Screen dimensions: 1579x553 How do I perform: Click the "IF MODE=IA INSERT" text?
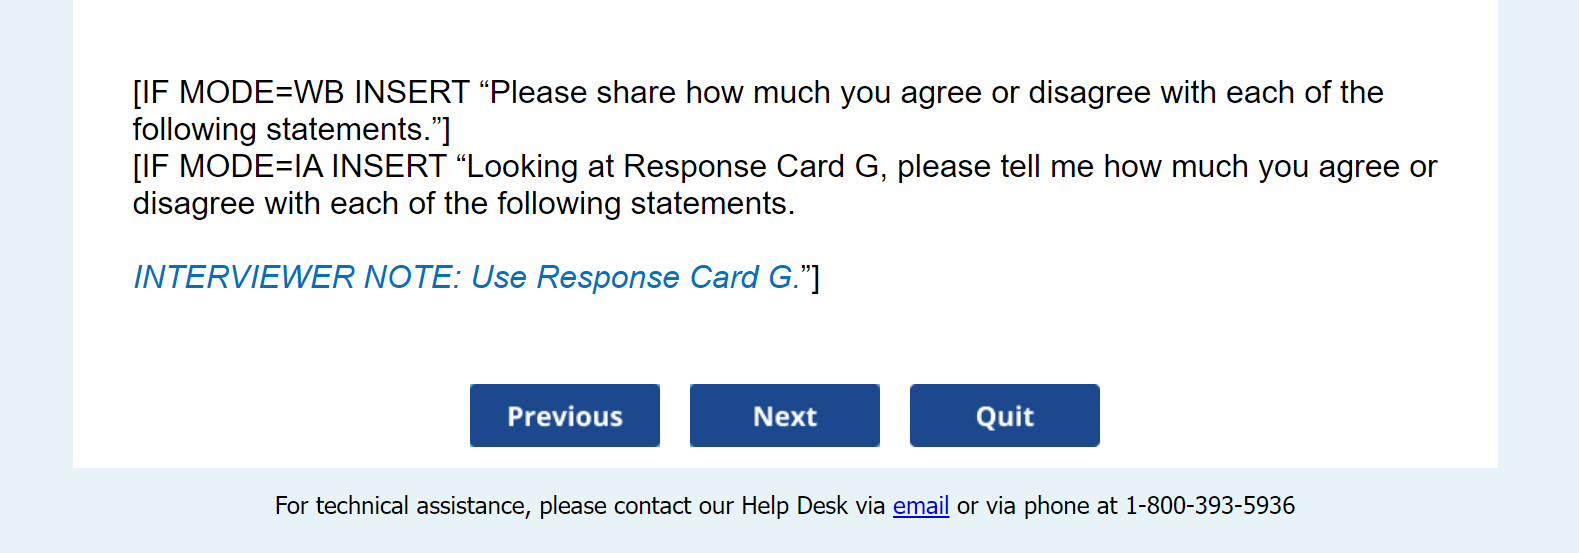click(292, 166)
